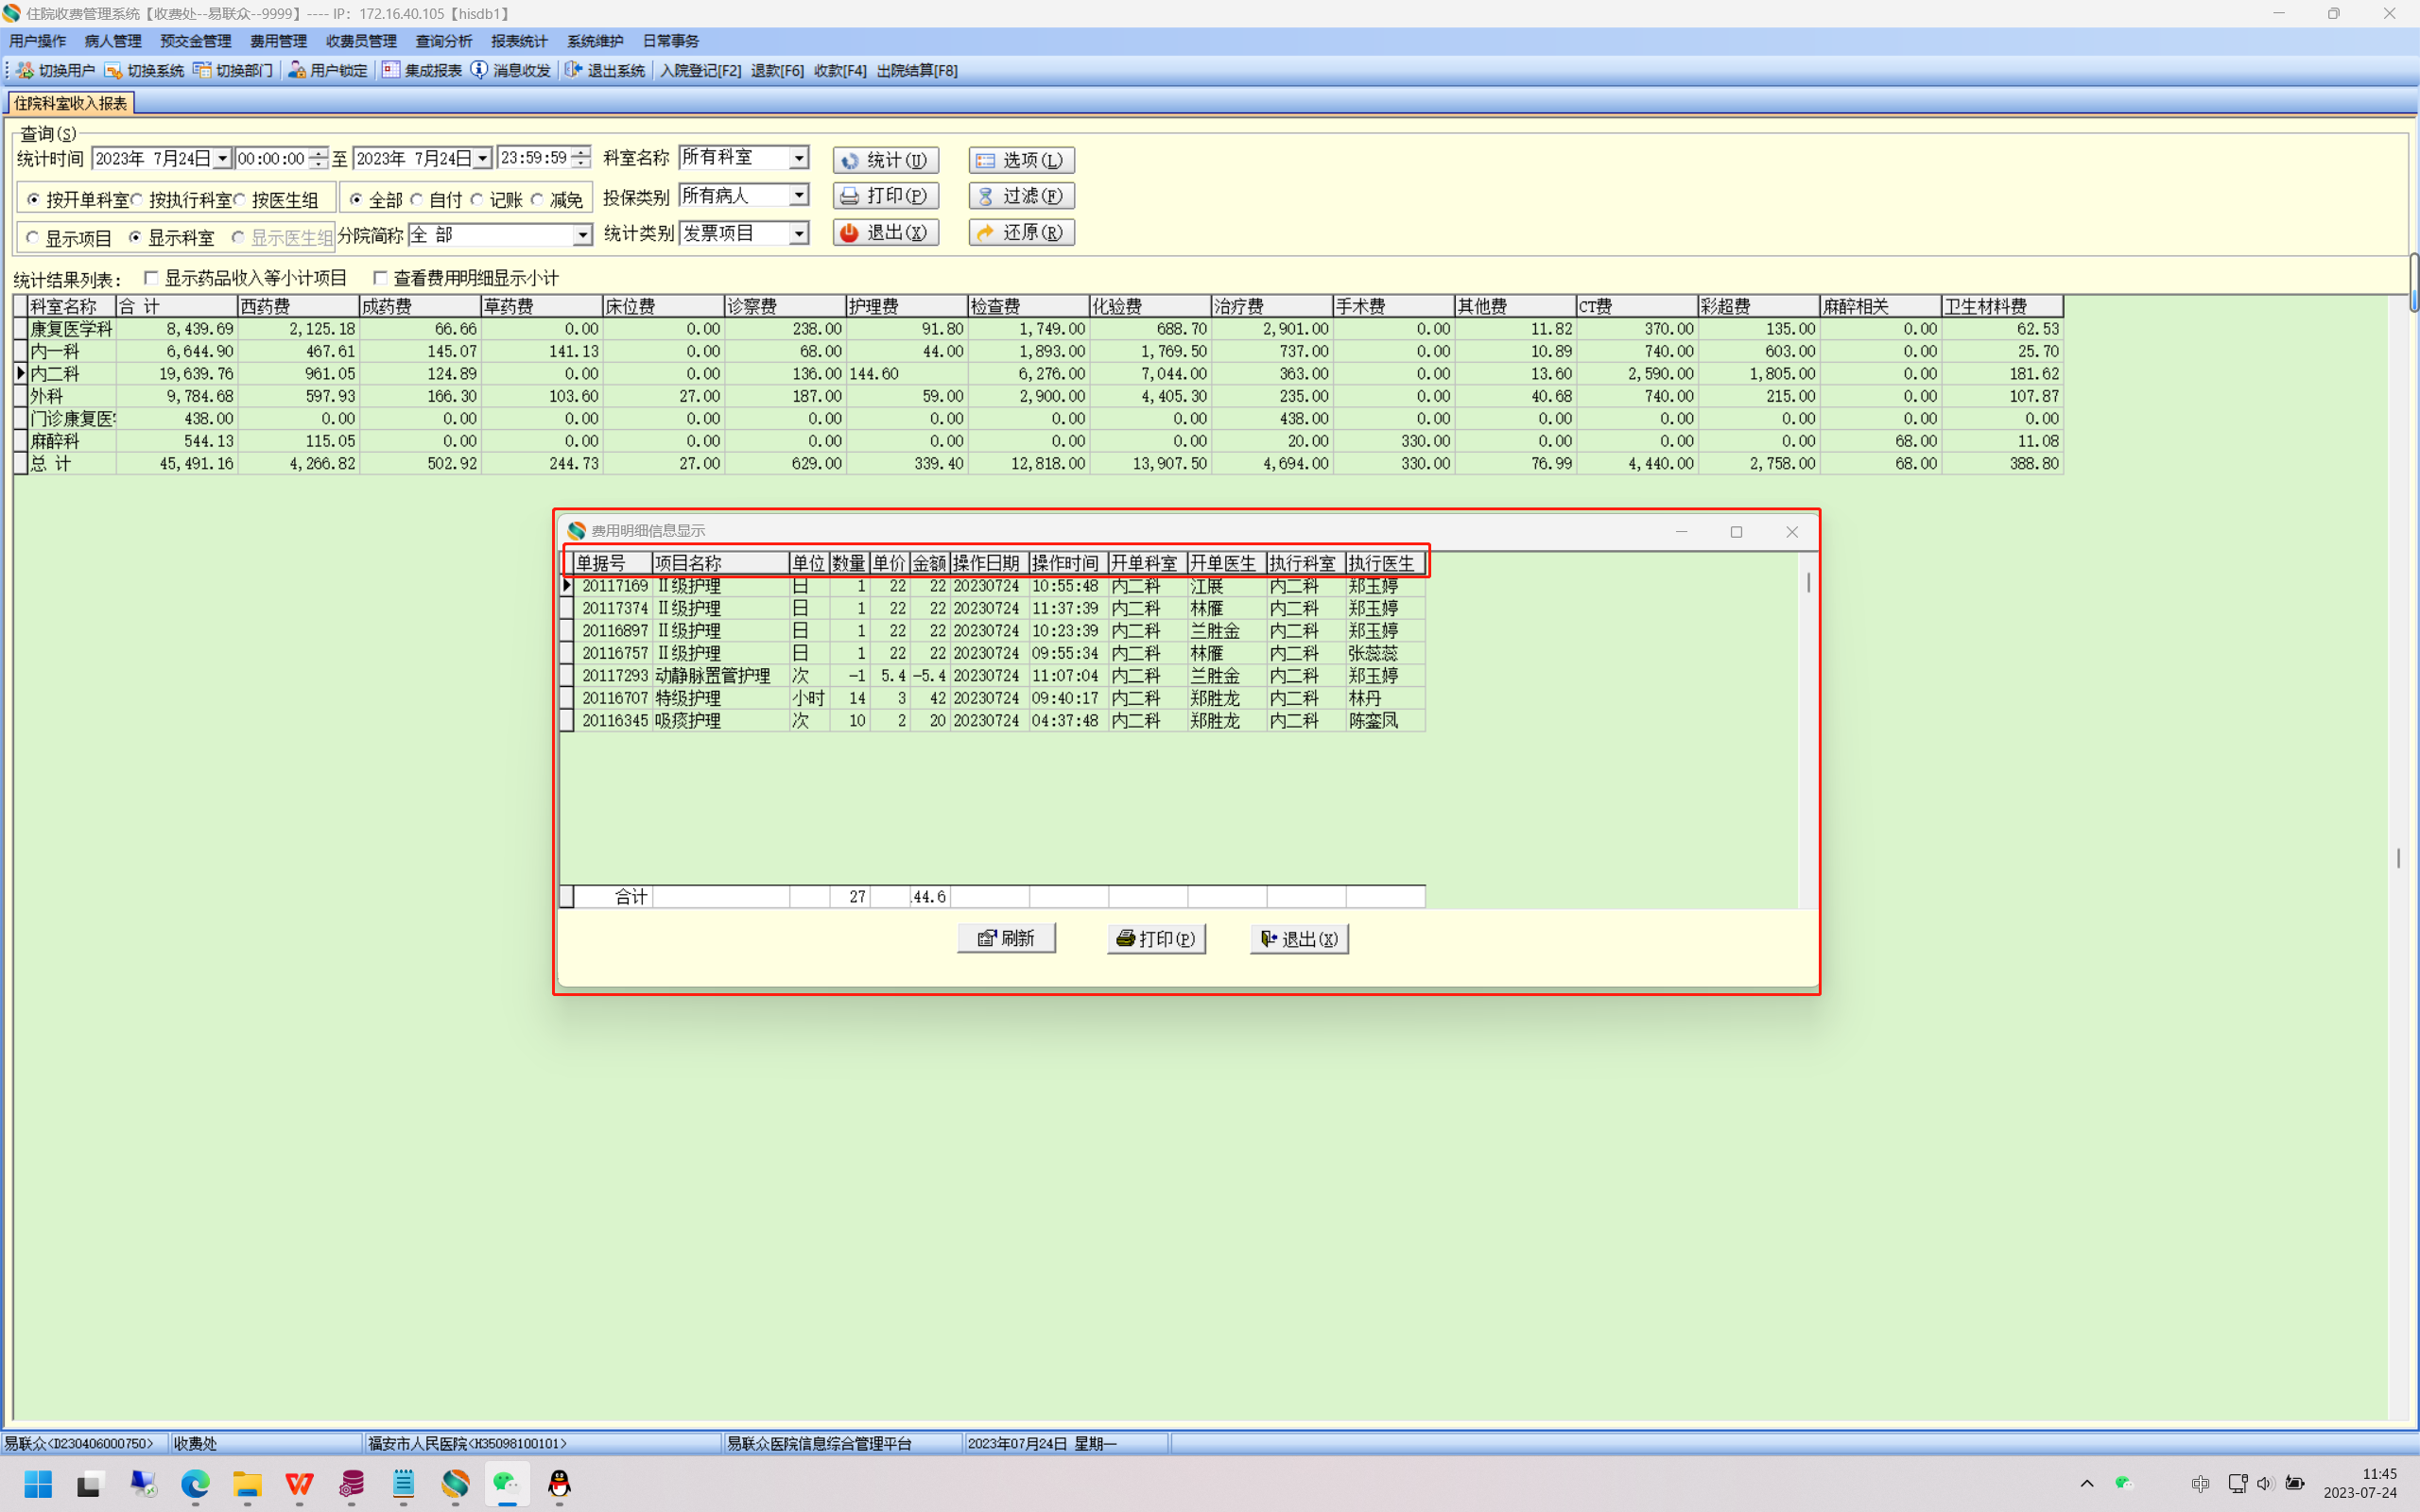Expand the 统计类别 dropdown
This screenshot has height=1512, width=2420.
798,234
